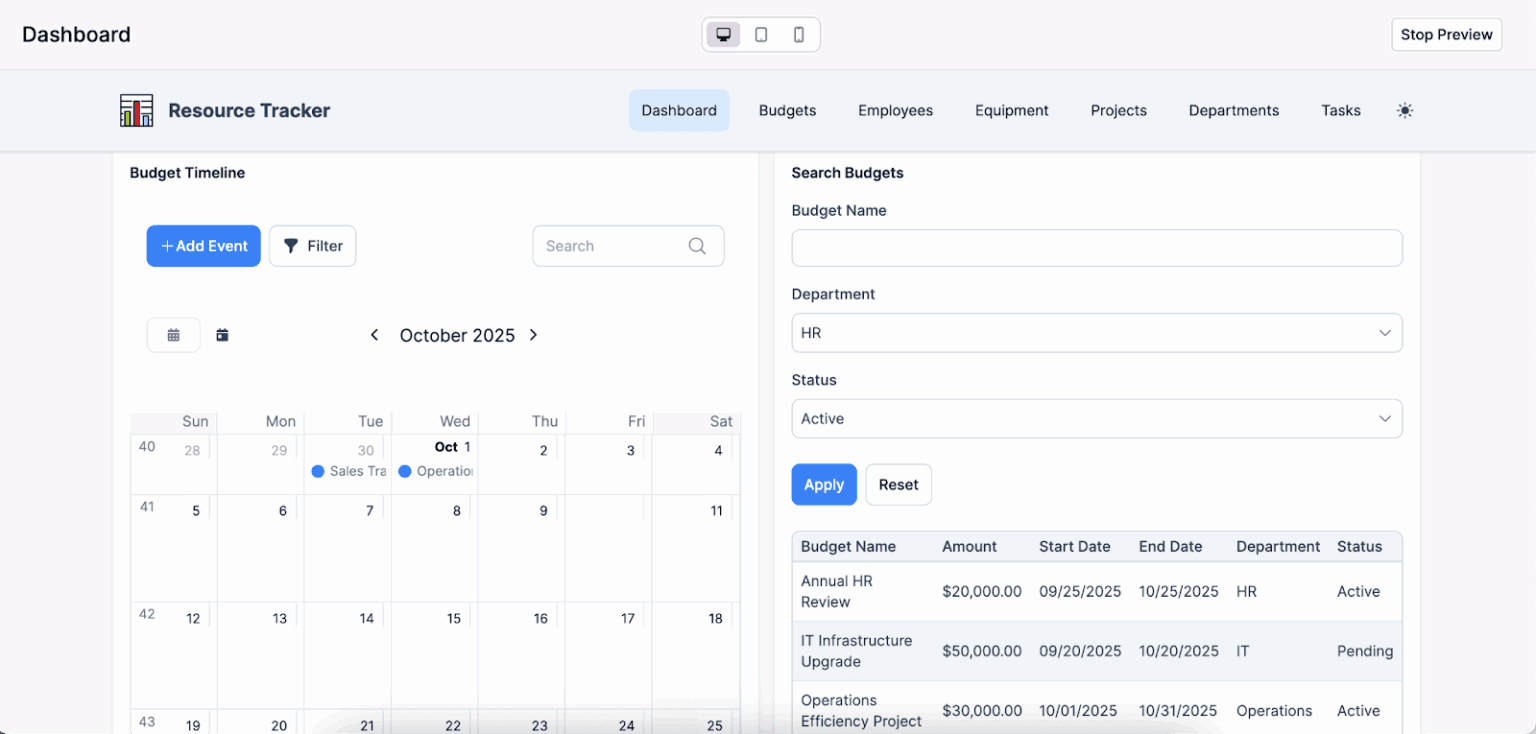This screenshot has width=1536, height=734.
Task: Go to the previous month
Action: (374, 335)
